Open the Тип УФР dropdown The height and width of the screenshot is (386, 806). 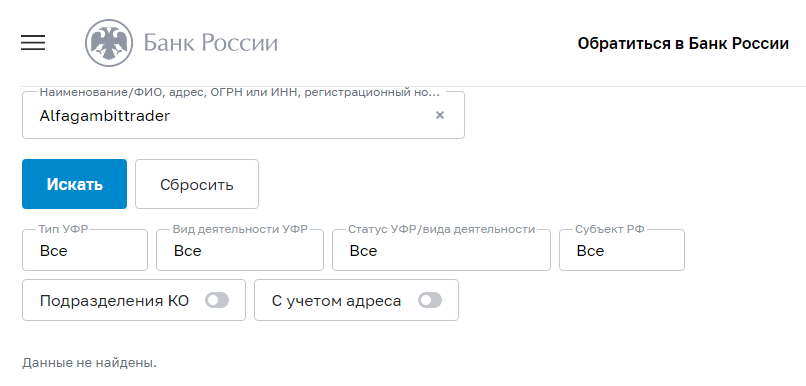[x=85, y=250]
